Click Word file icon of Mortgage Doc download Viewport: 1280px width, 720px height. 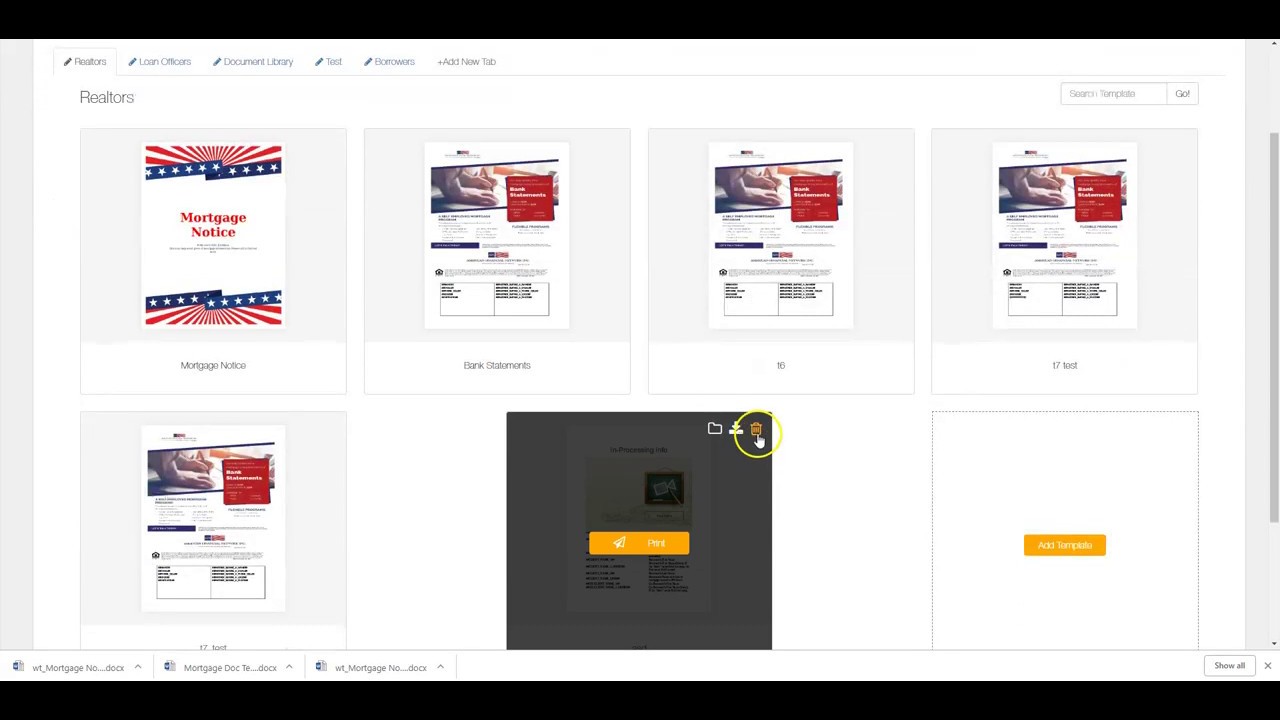point(169,667)
